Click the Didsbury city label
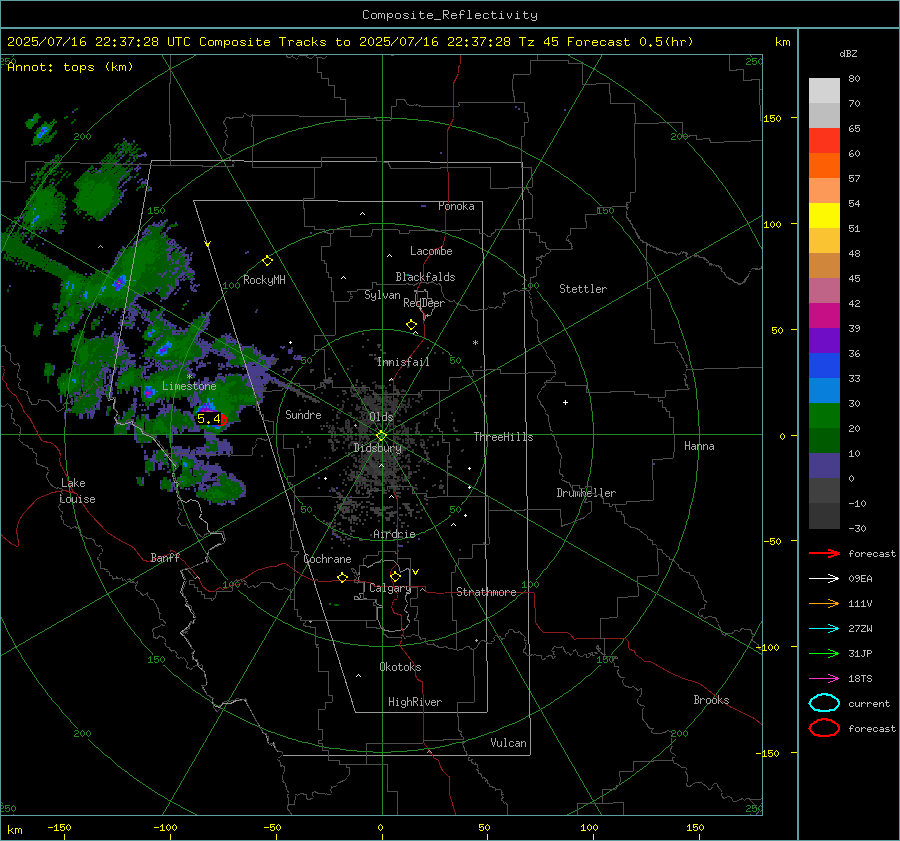The width and height of the screenshot is (900, 841). click(x=377, y=448)
